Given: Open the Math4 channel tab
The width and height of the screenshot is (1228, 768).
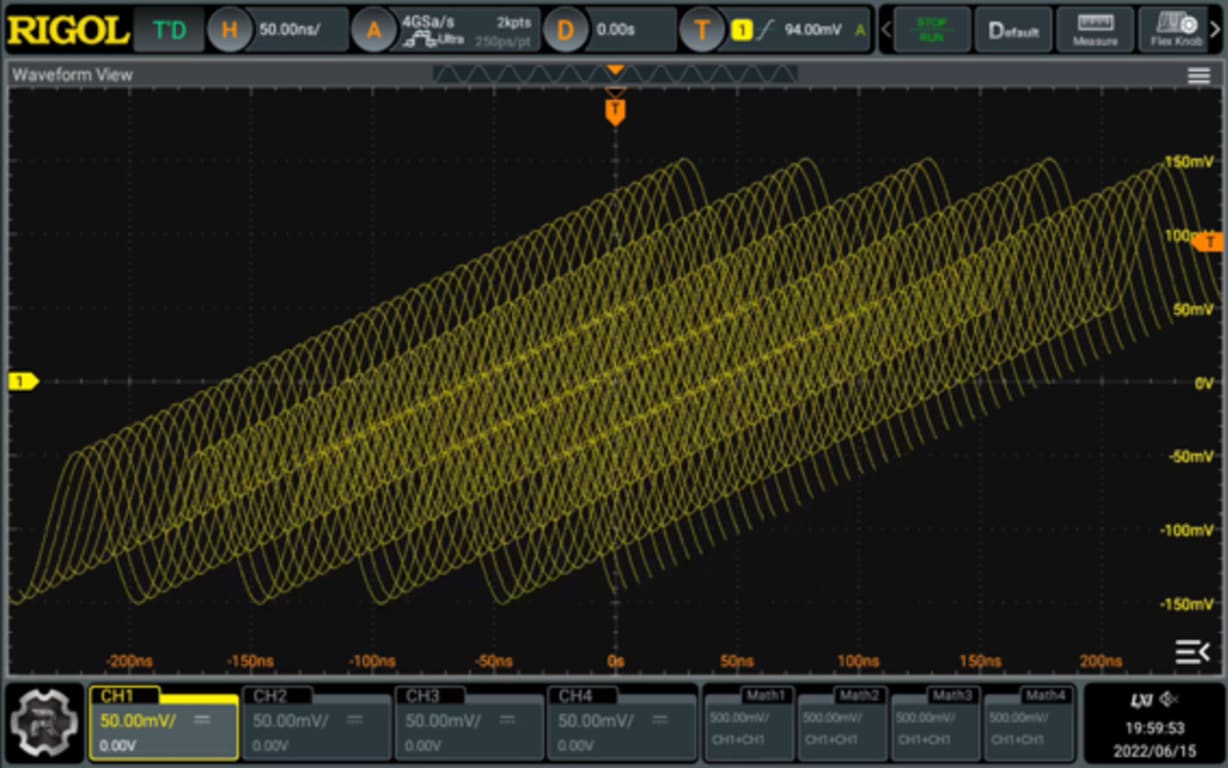Looking at the screenshot, I should (x=1045, y=695).
